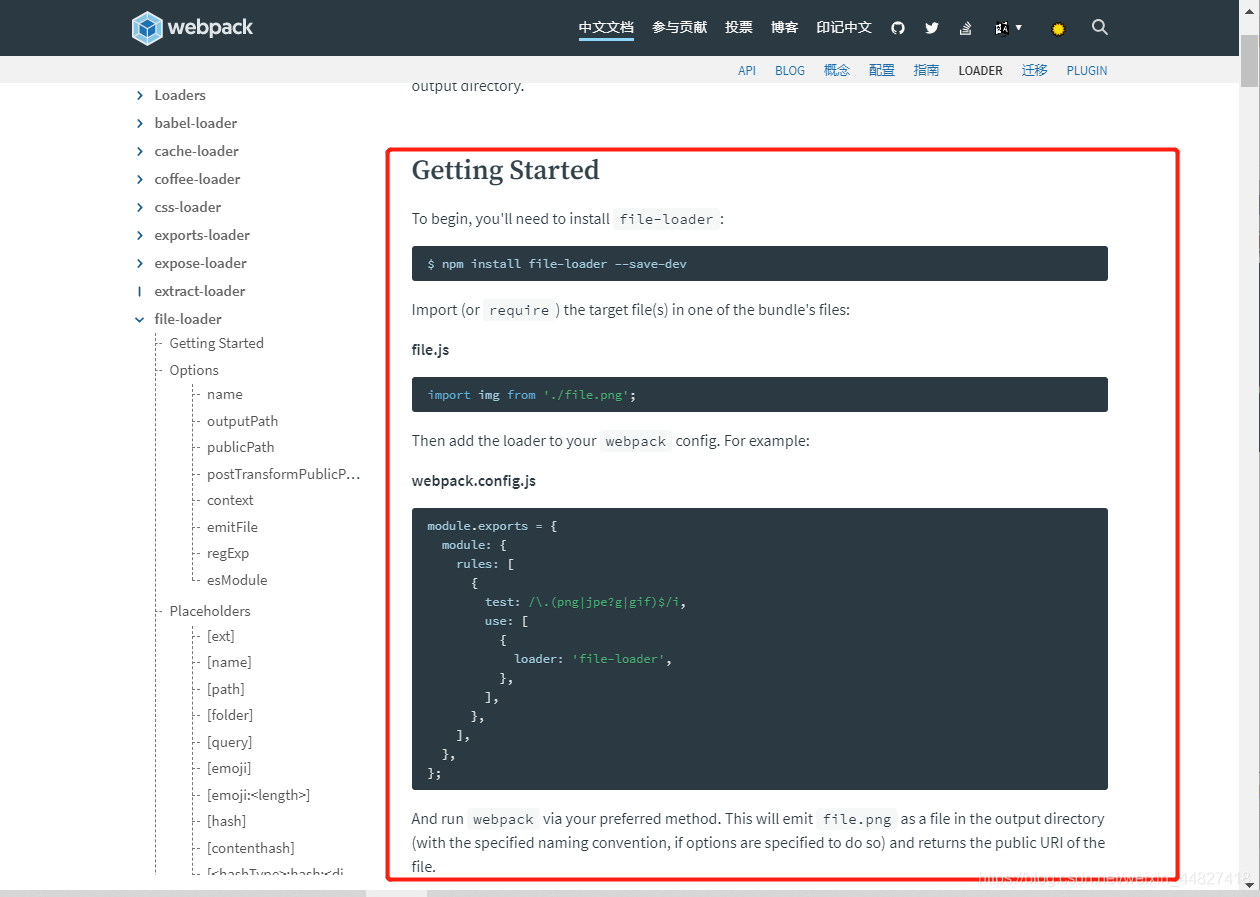Jump to name option in sidebar
The height and width of the screenshot is (897, 1260).
point(225,394)
